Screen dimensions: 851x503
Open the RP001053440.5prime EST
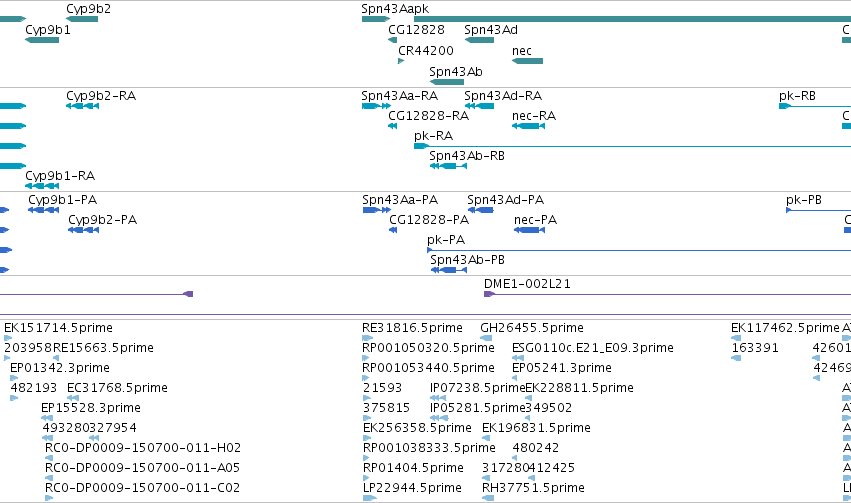[x=365, y=378]
